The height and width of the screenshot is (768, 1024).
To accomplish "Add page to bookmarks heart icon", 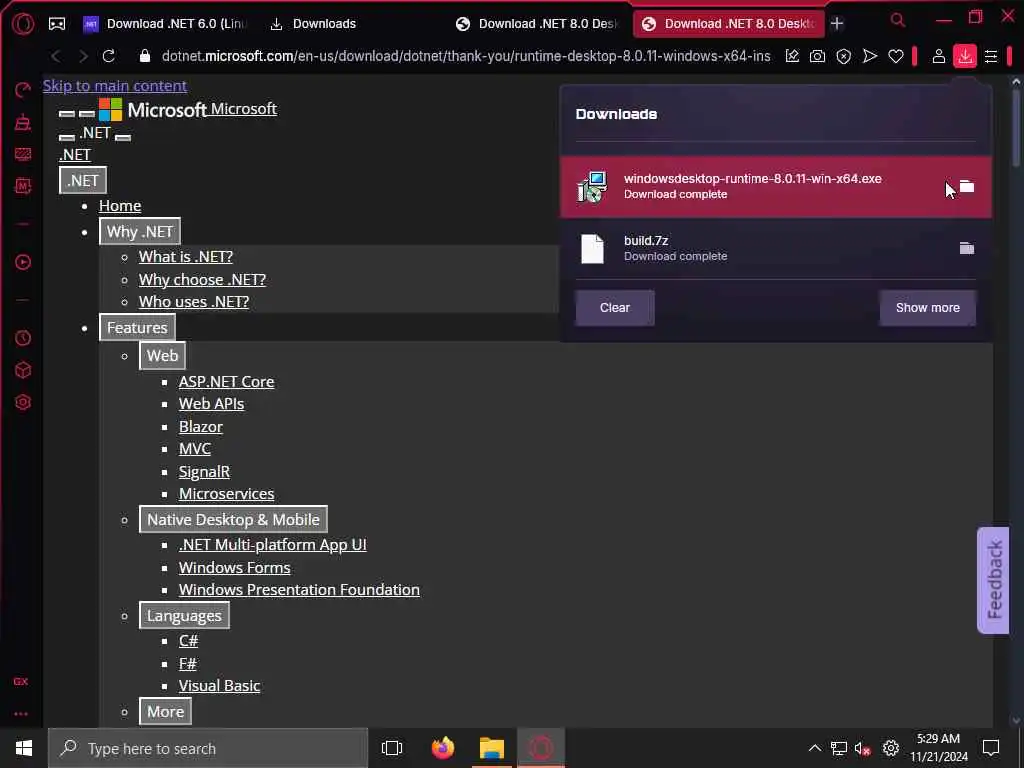I will pos(895,56).
